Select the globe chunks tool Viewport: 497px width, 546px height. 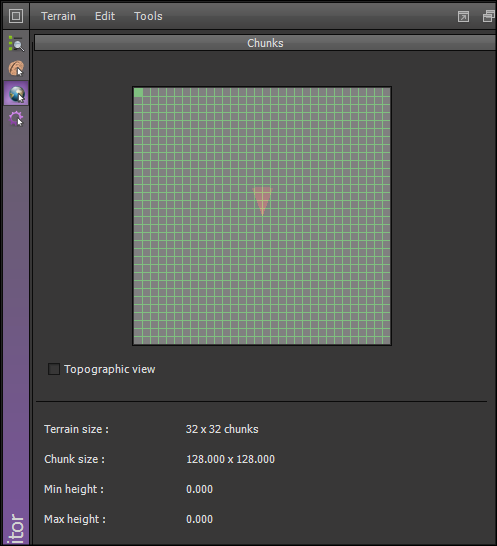(x=16, y=93)
